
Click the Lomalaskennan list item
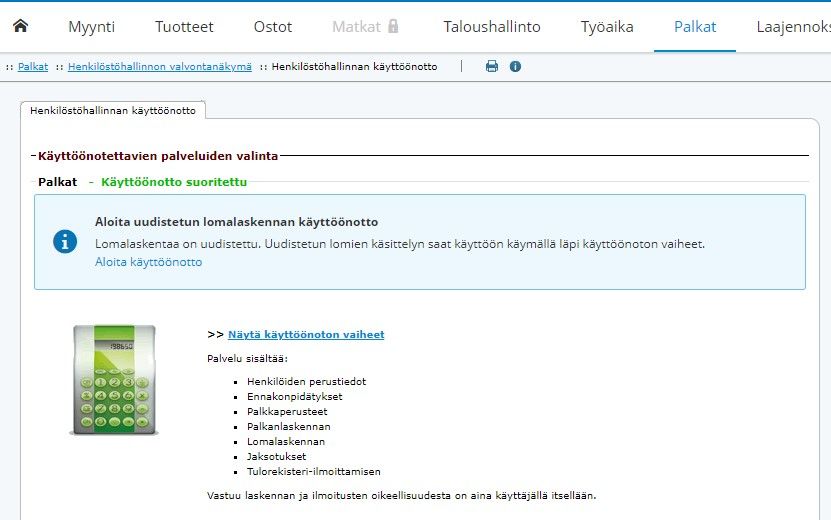[286, 442]
